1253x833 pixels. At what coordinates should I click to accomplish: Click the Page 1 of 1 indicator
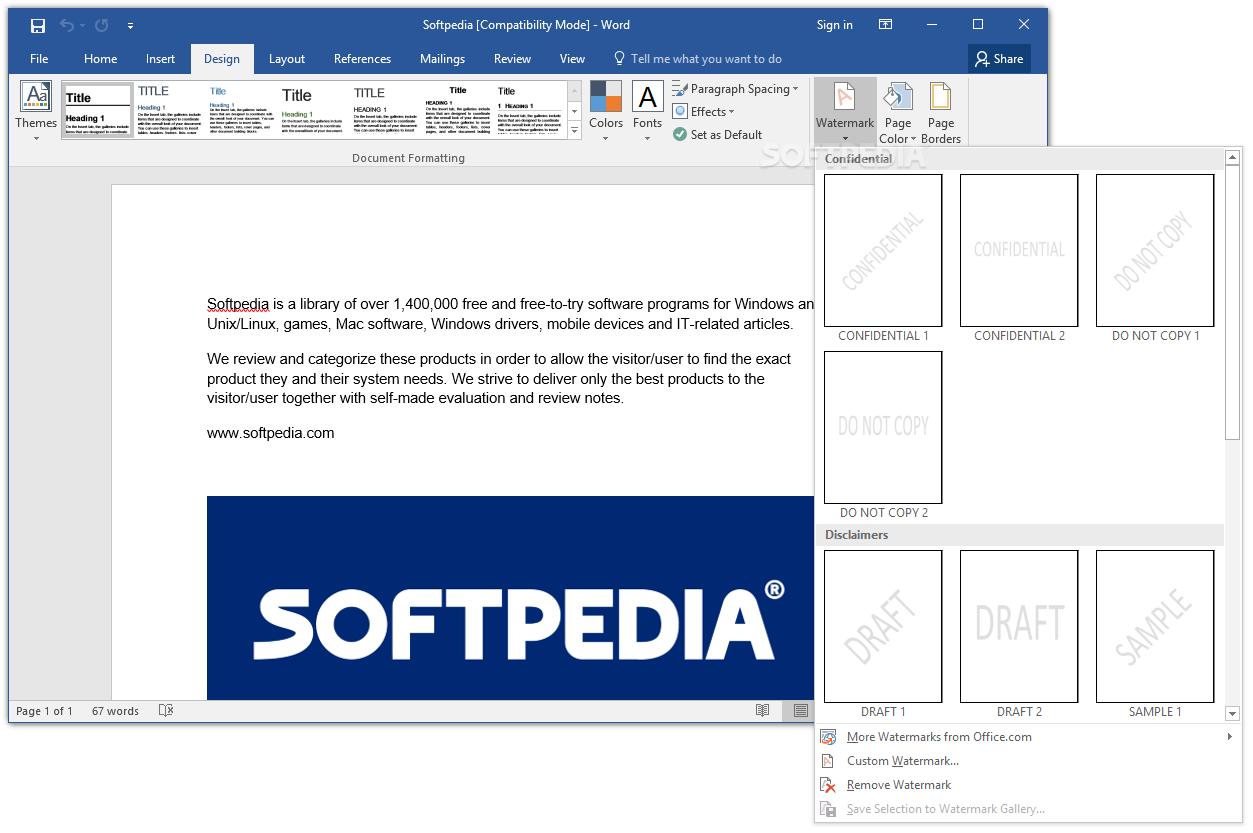(x=45, y=711)
